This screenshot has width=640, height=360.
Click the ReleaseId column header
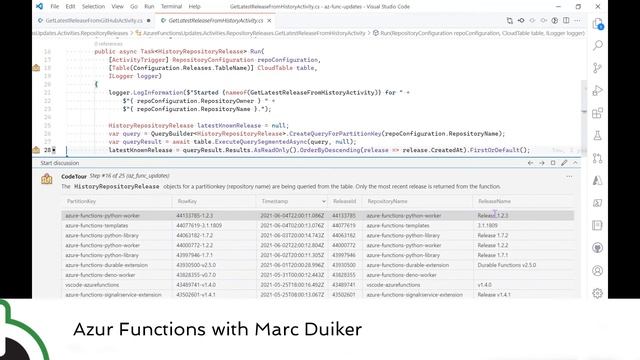(344, 201)
